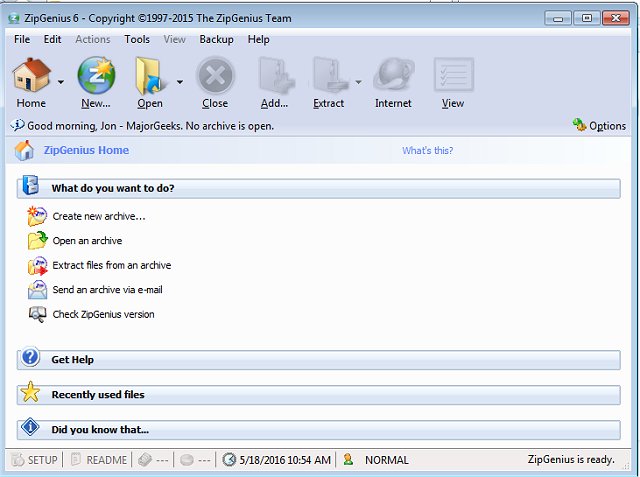Click the Internet toolbar icon
This screenshot has height=477, width=640.
[x=393, y=75]
